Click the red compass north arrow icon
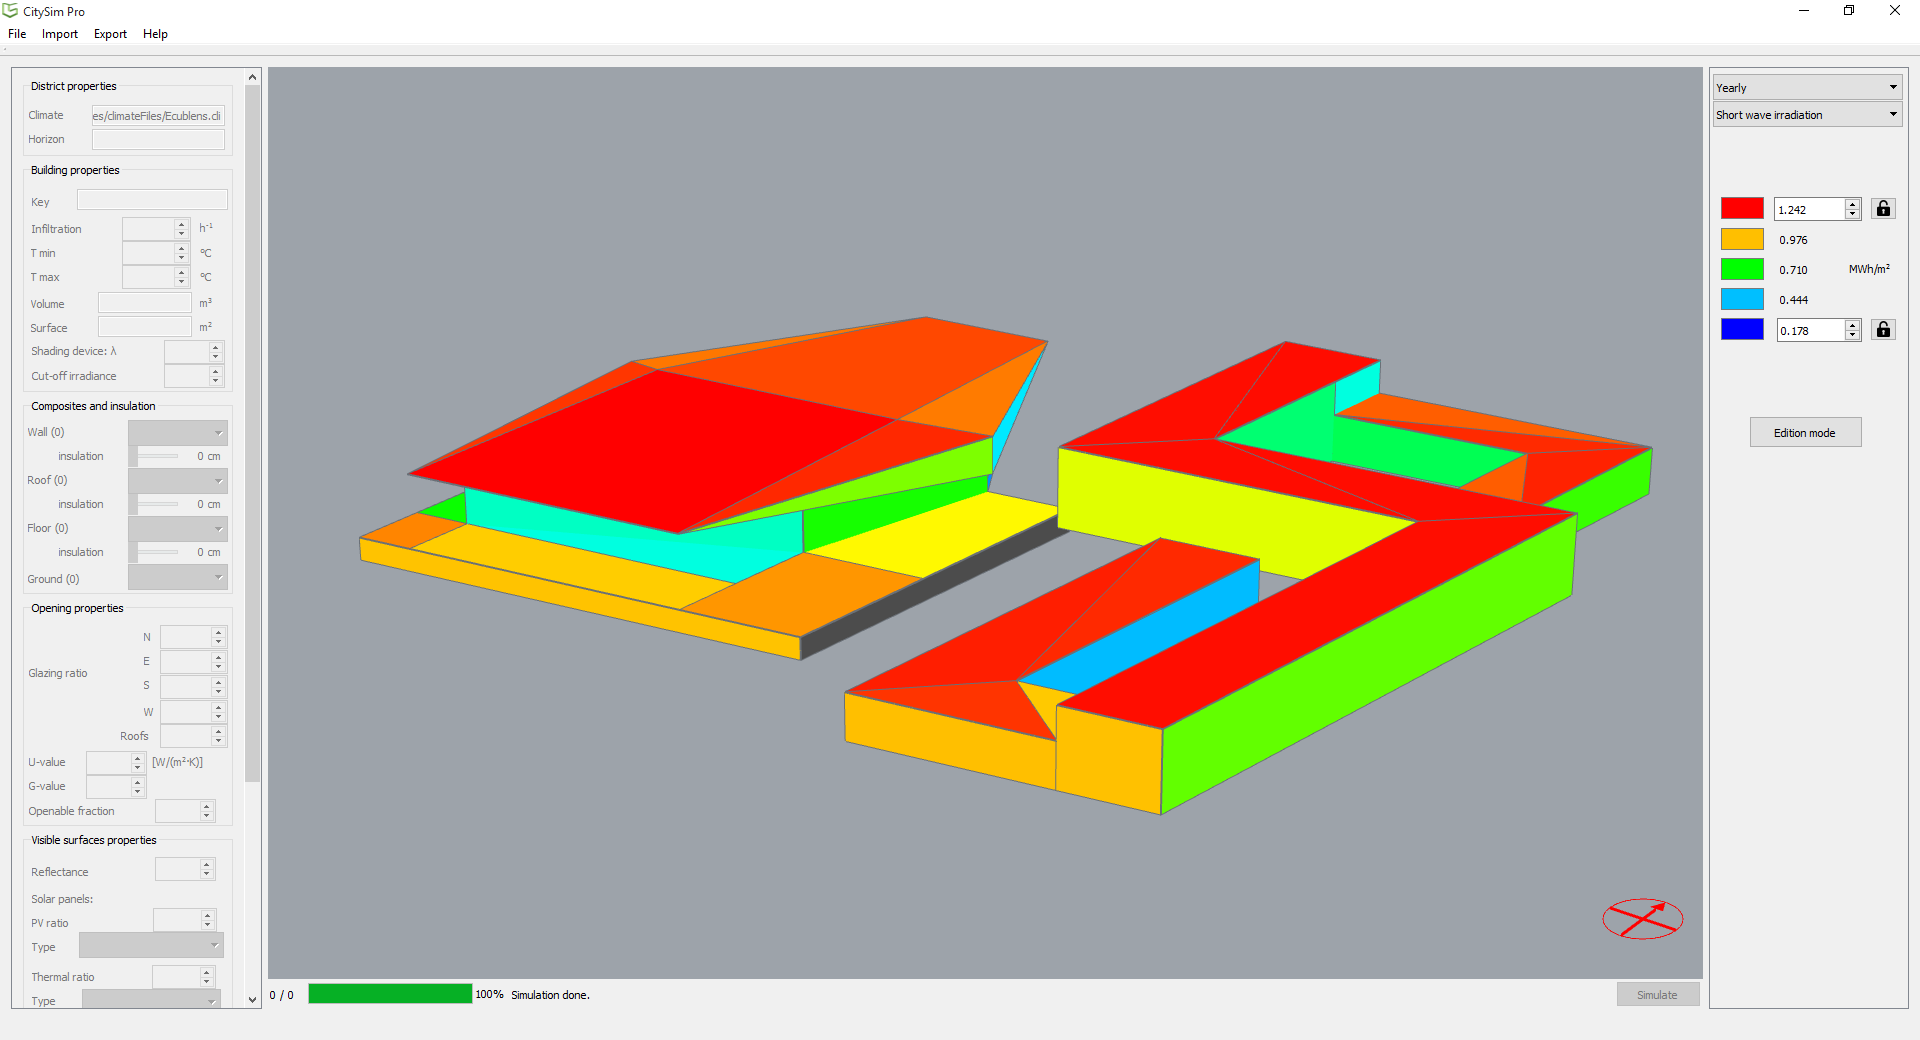This screenshot has width=1920, height=1040. point(1642,918)
